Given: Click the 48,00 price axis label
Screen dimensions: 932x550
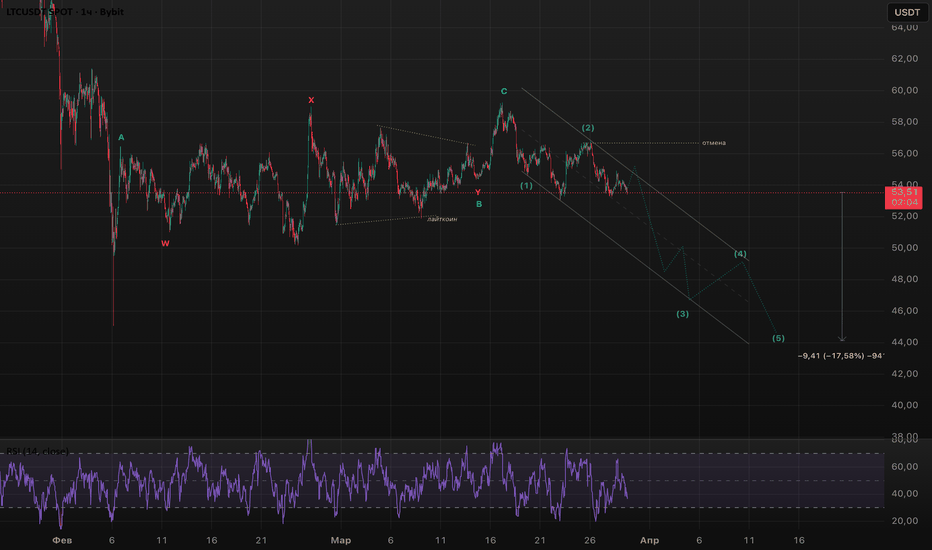Looking at the screenshot, I should (x=905, y=279).
